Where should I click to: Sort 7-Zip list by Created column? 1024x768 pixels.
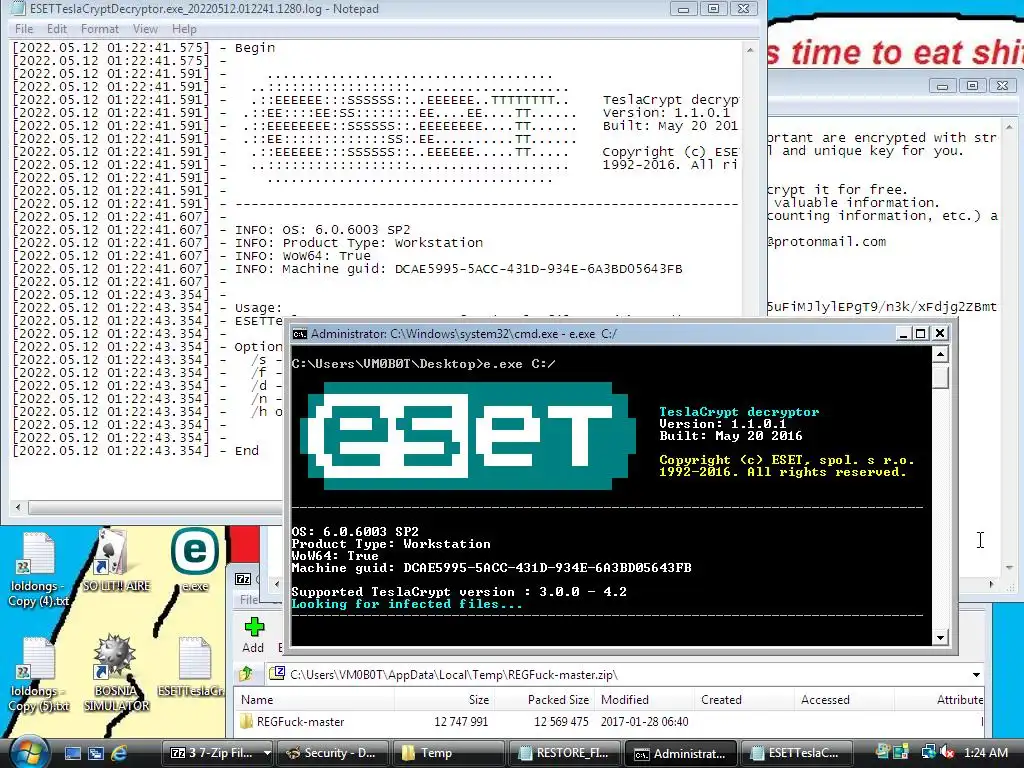tap(744, 699)
